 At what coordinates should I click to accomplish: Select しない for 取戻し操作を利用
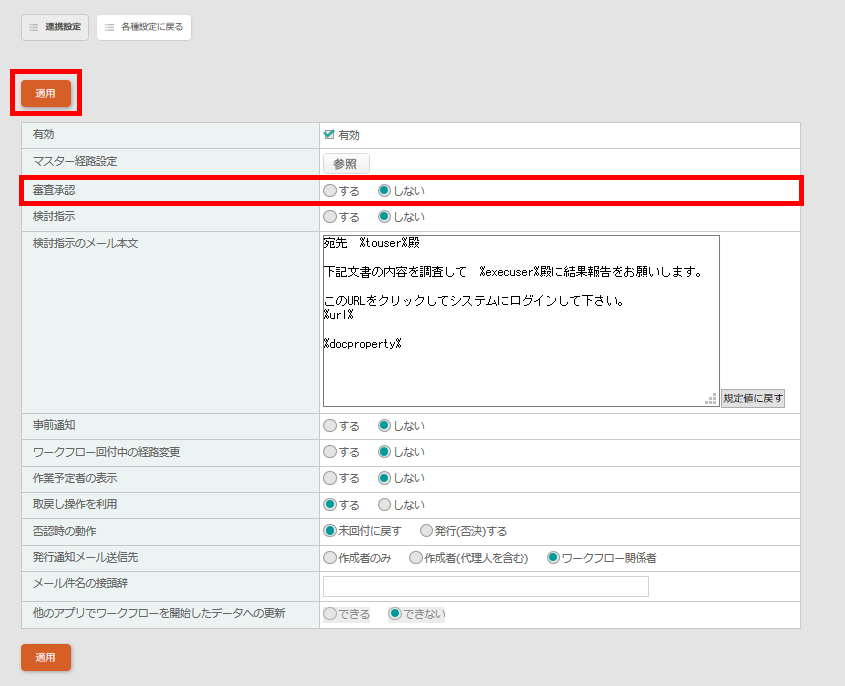coord(384,505)
